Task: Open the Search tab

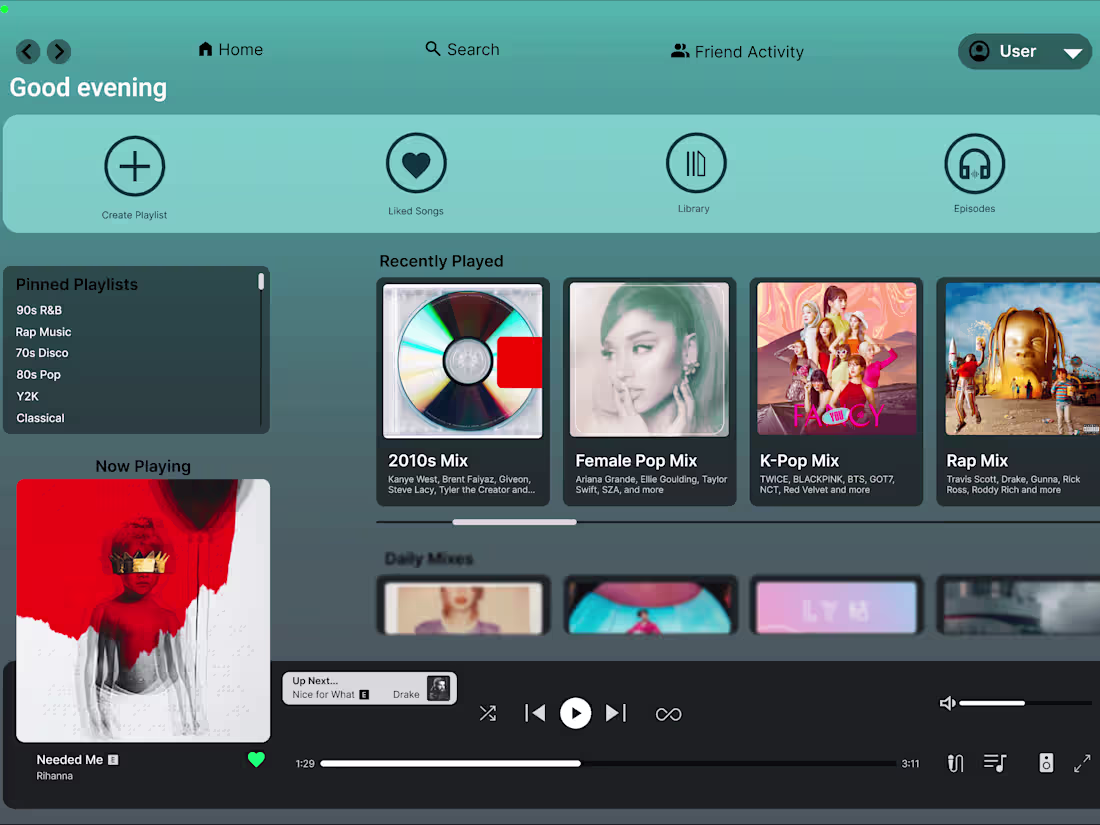Action: coord(462,49)
